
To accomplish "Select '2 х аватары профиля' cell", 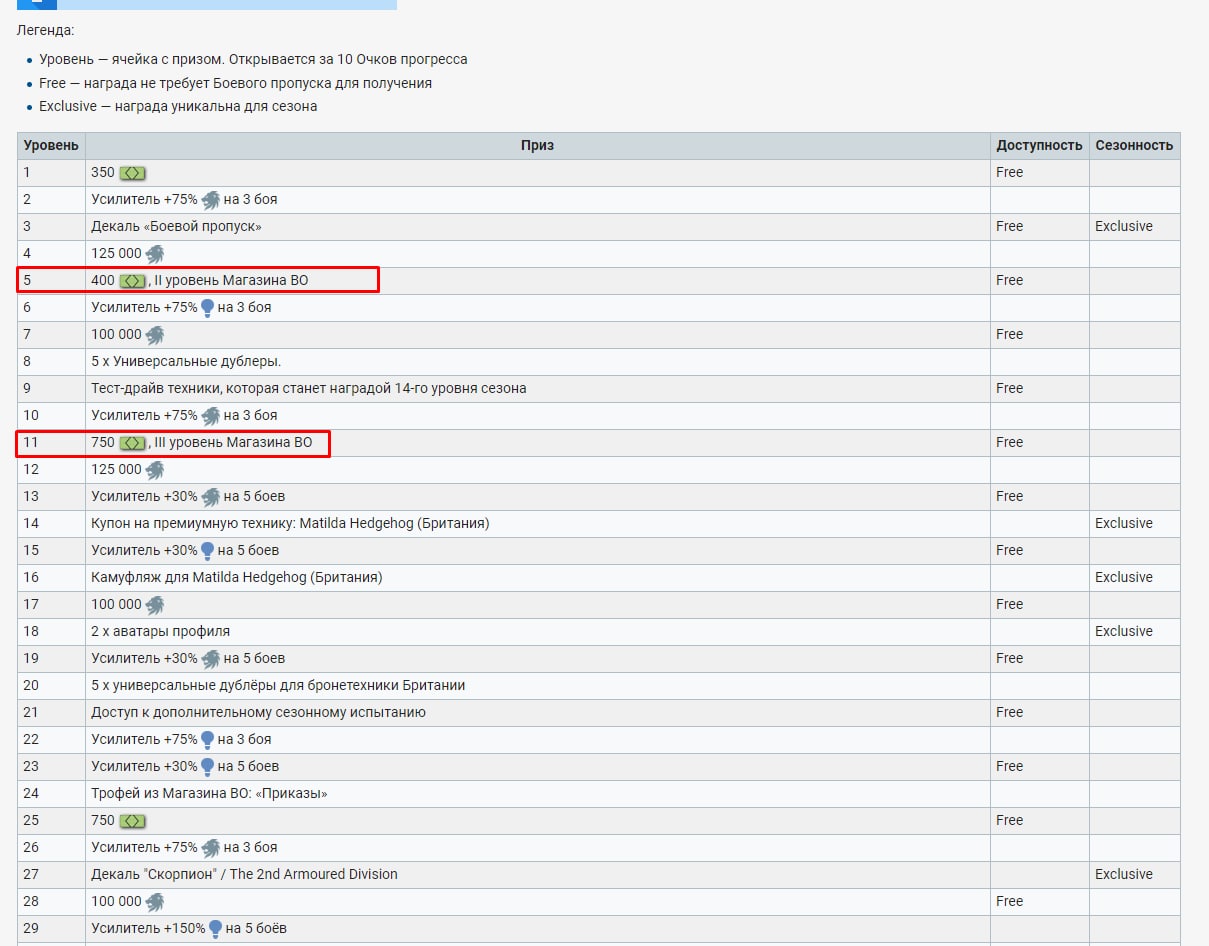I will (537, 632).
